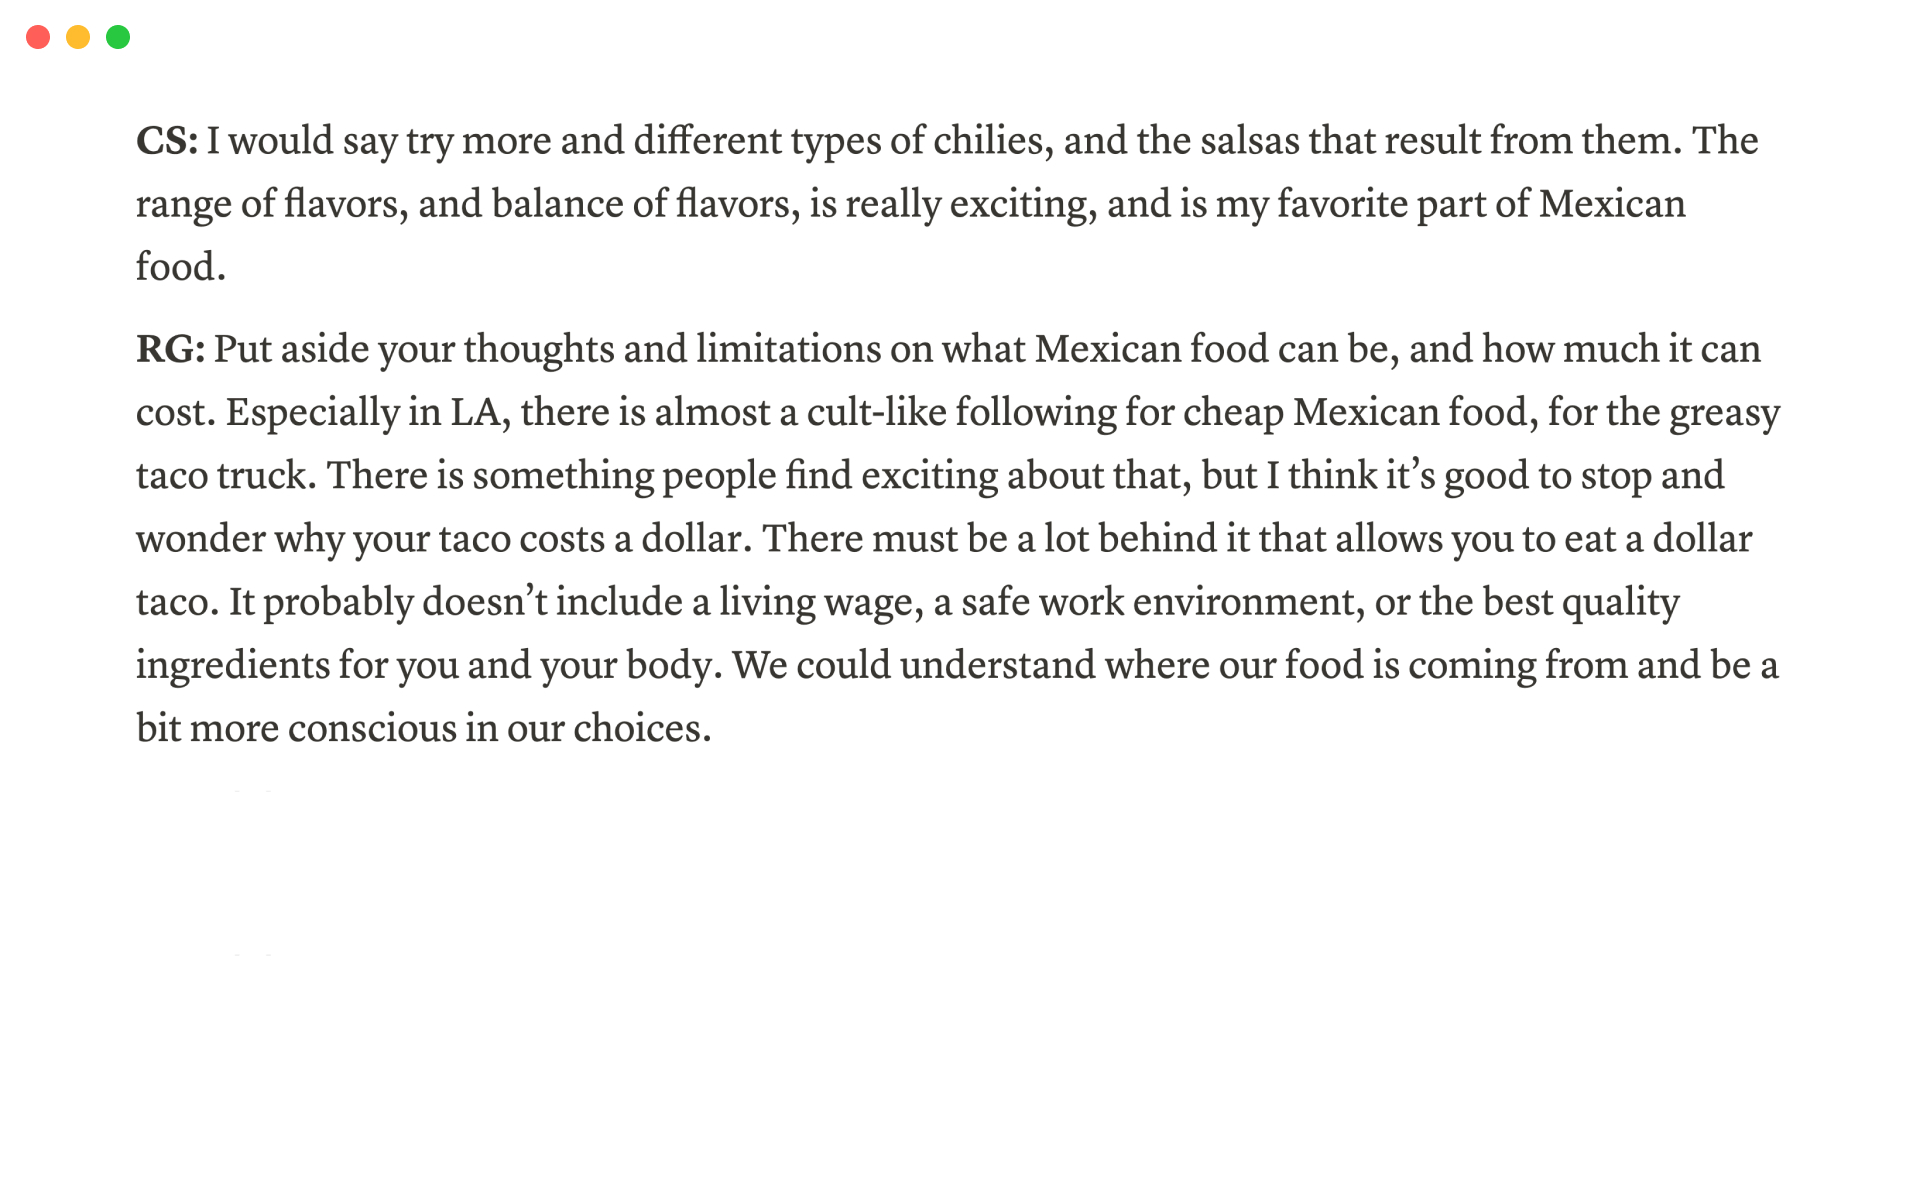
Task: Click the bold "RG:" speaker label
Action: (170, 349)
